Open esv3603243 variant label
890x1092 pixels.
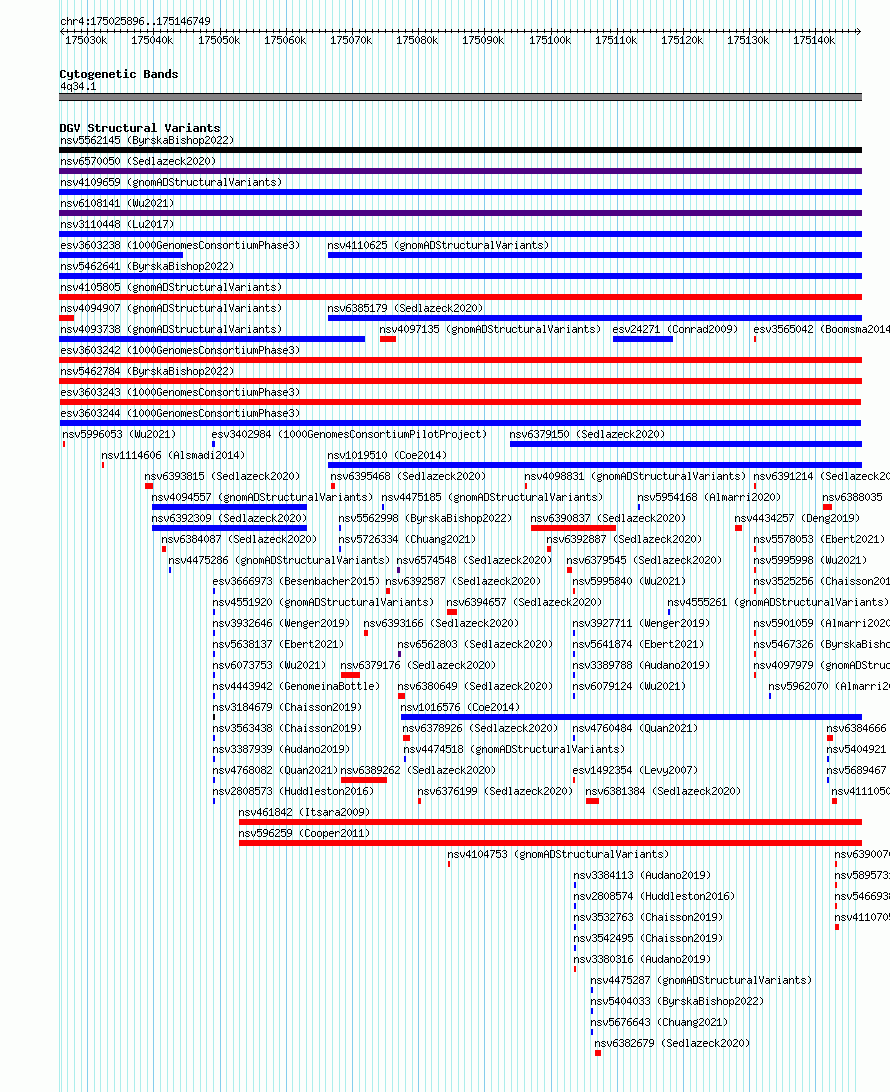coord(180,392)
